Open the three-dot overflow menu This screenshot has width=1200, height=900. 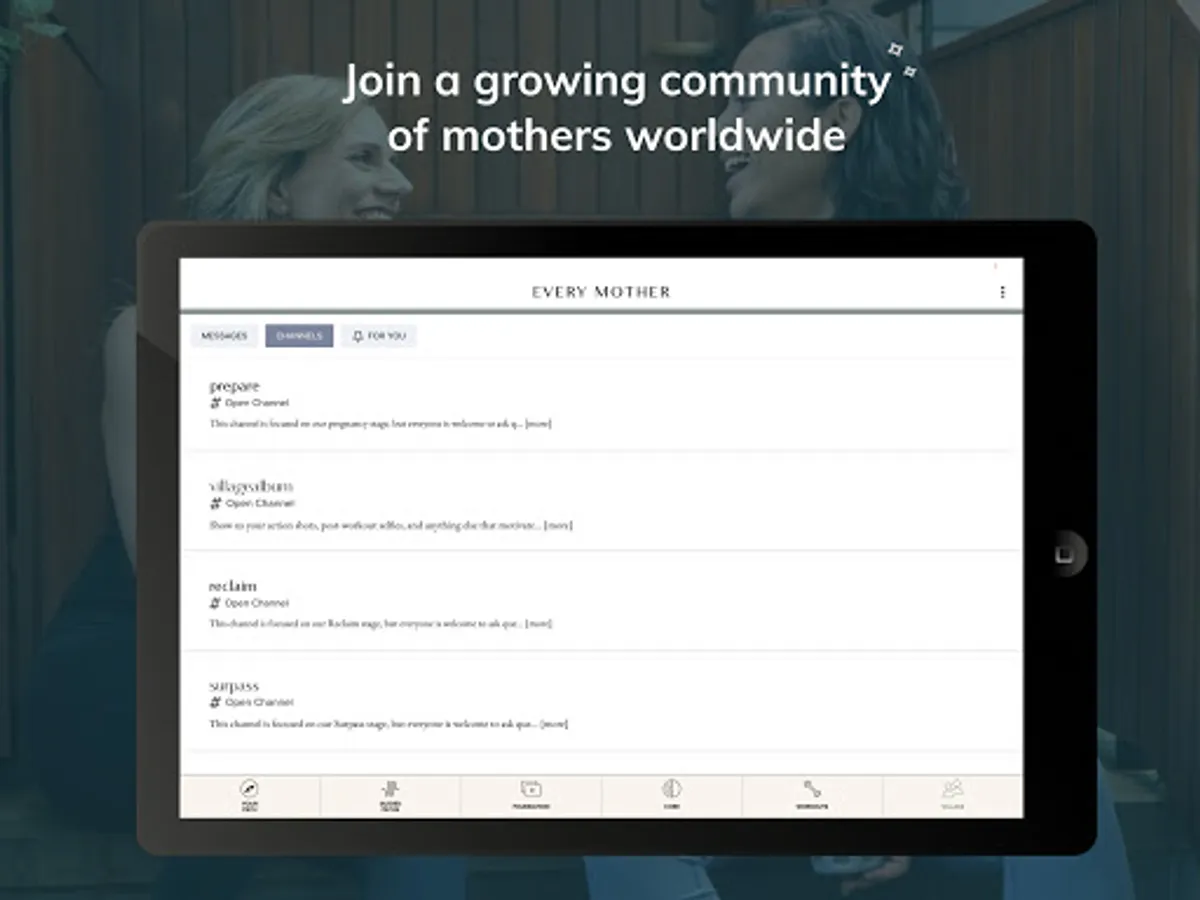(x=1002, y=292)
